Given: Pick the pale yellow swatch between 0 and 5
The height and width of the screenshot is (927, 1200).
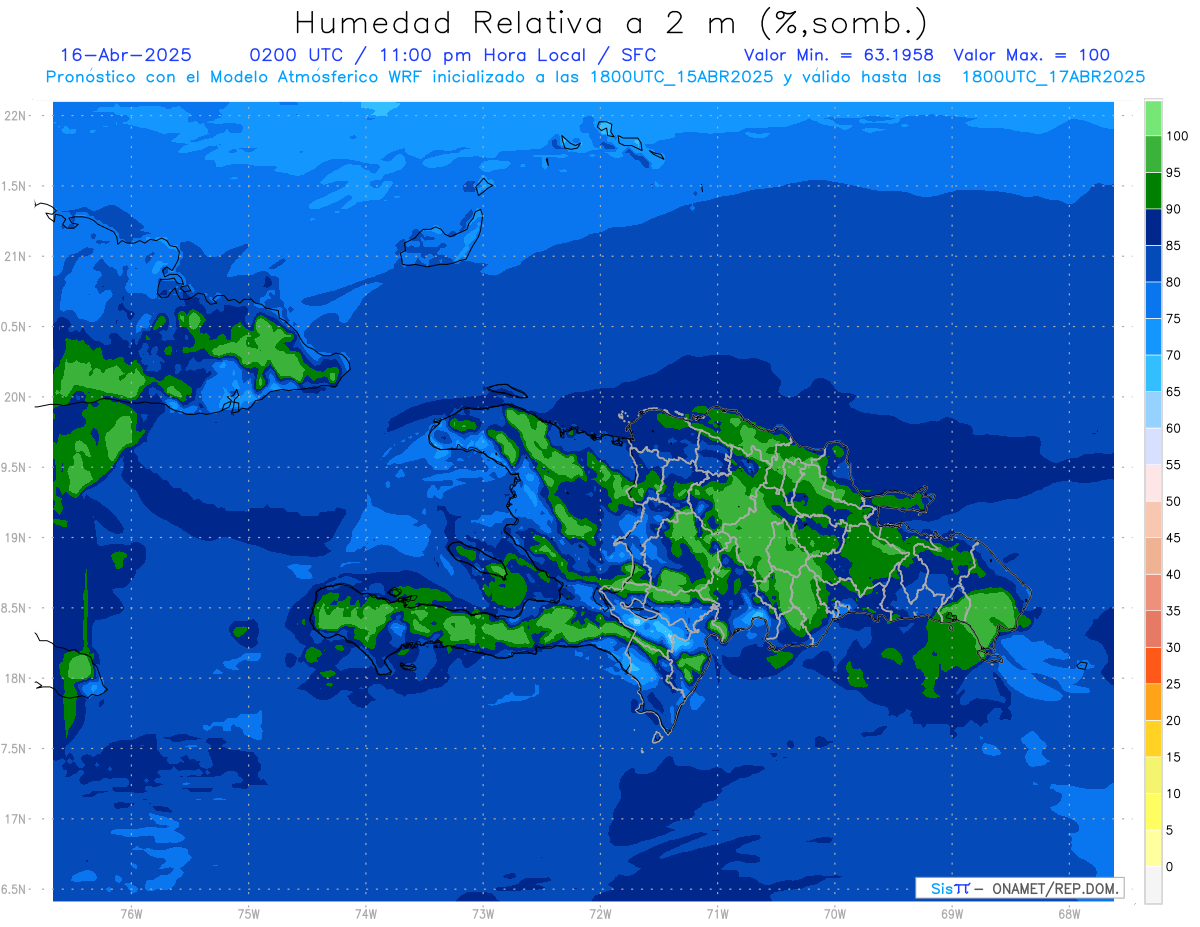Looking at the screenshot, I should tap(1153, 848).
